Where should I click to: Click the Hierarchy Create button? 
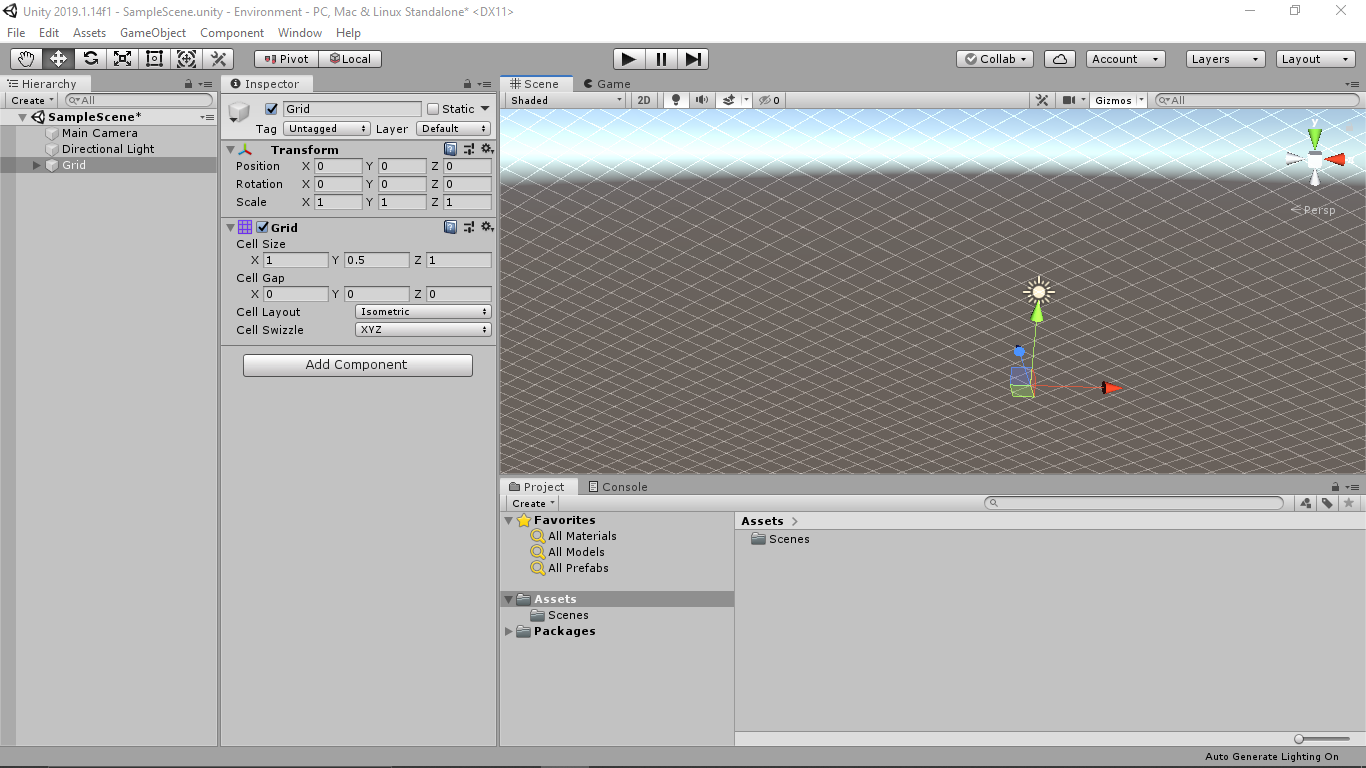[x=32, y=100]
